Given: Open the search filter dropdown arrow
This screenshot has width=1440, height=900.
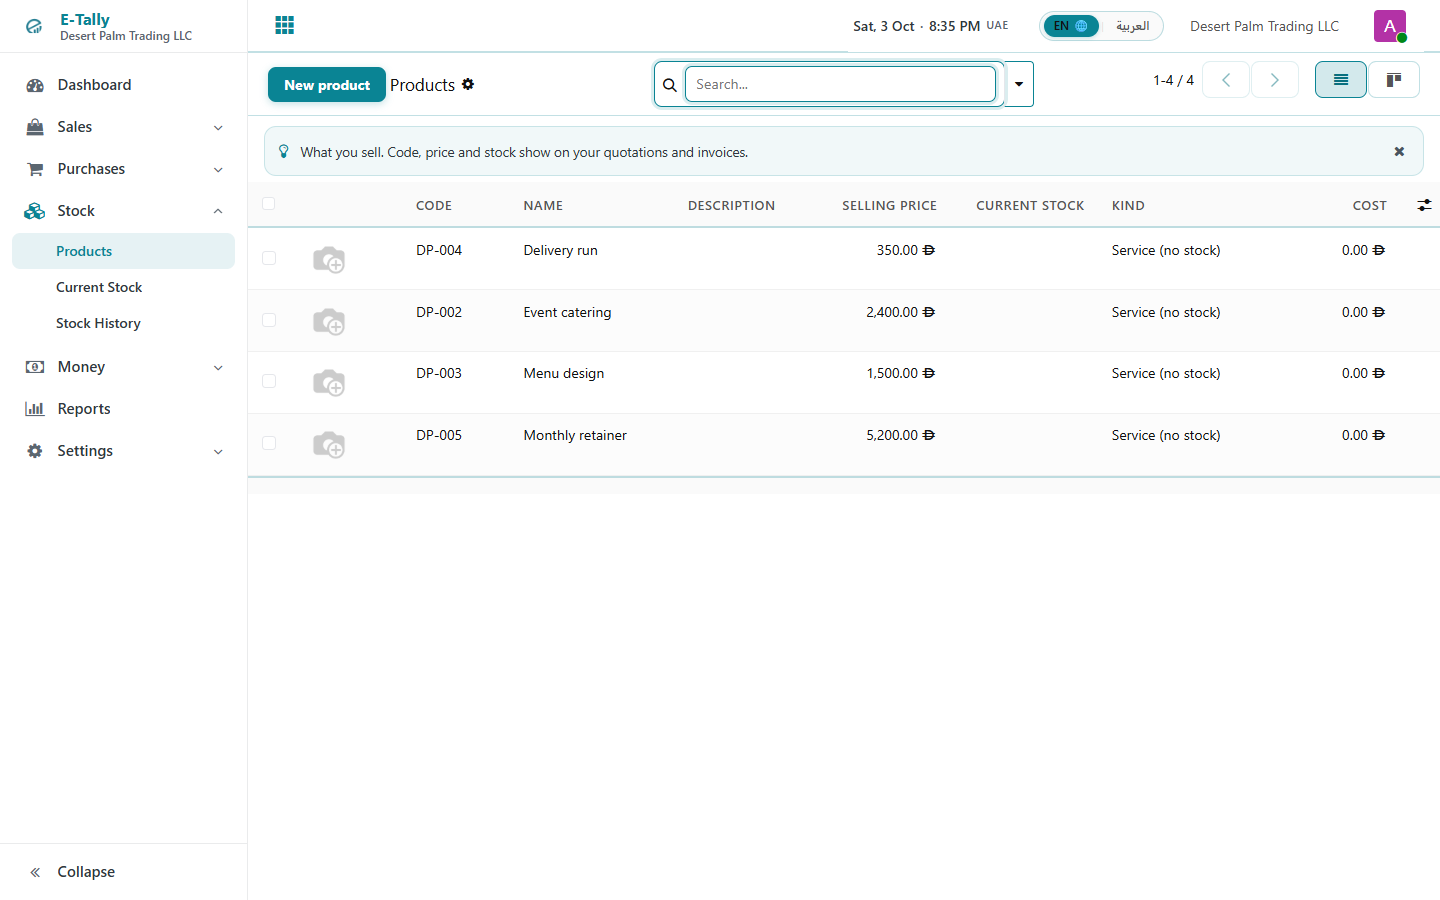Looking at the screenshot, I should [1019, 85].
